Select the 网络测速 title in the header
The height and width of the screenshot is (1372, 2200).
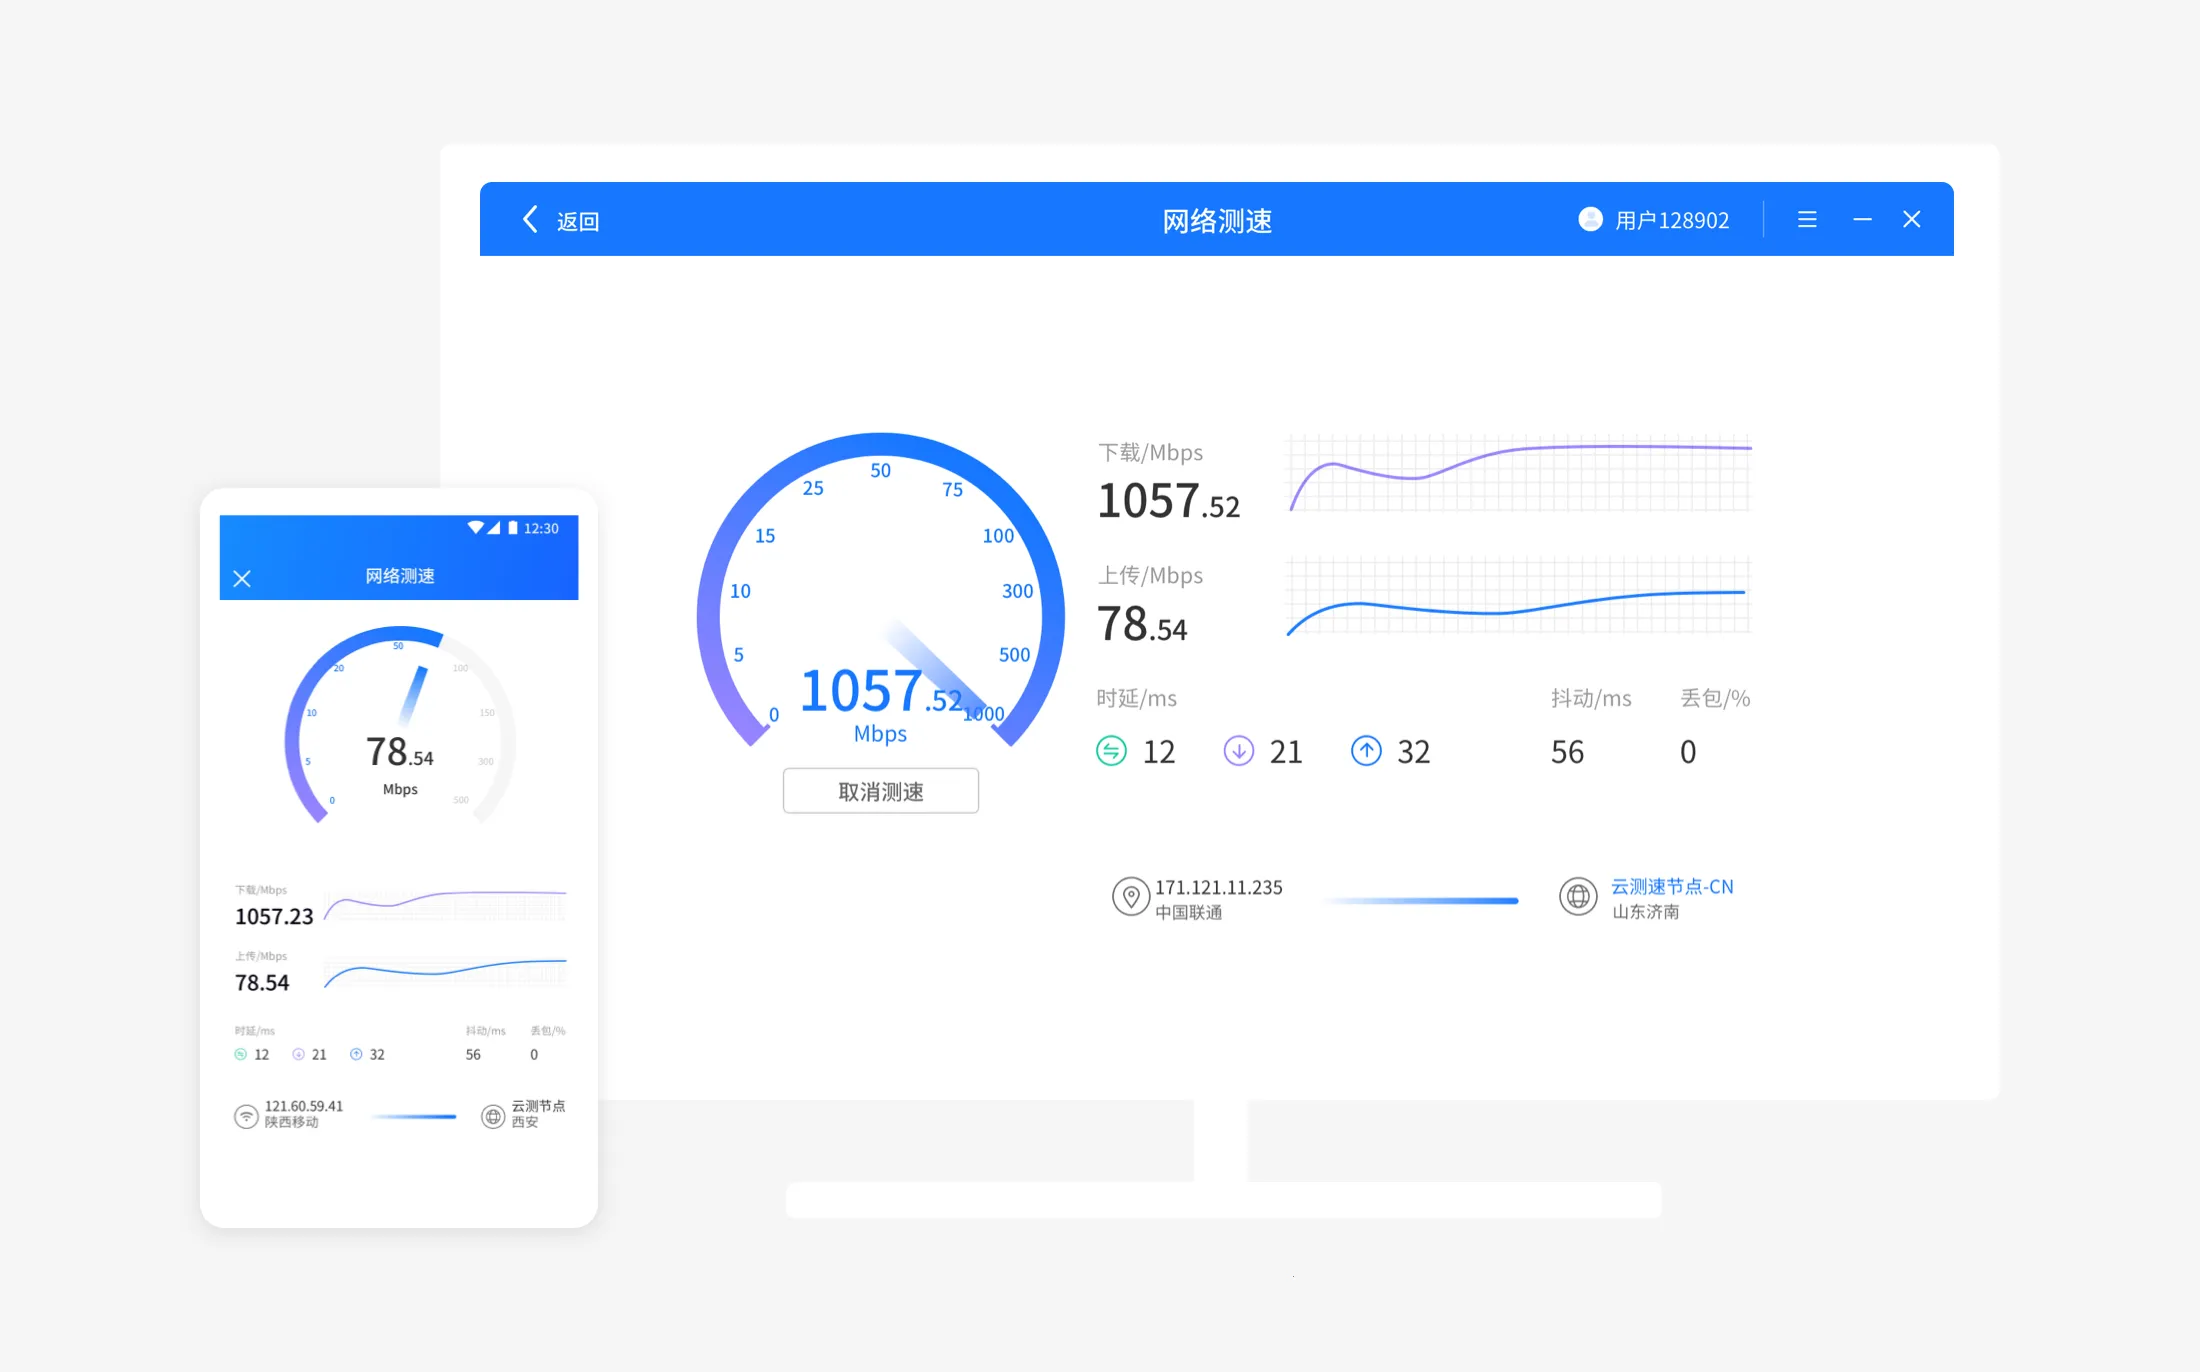click(1216, 219)
